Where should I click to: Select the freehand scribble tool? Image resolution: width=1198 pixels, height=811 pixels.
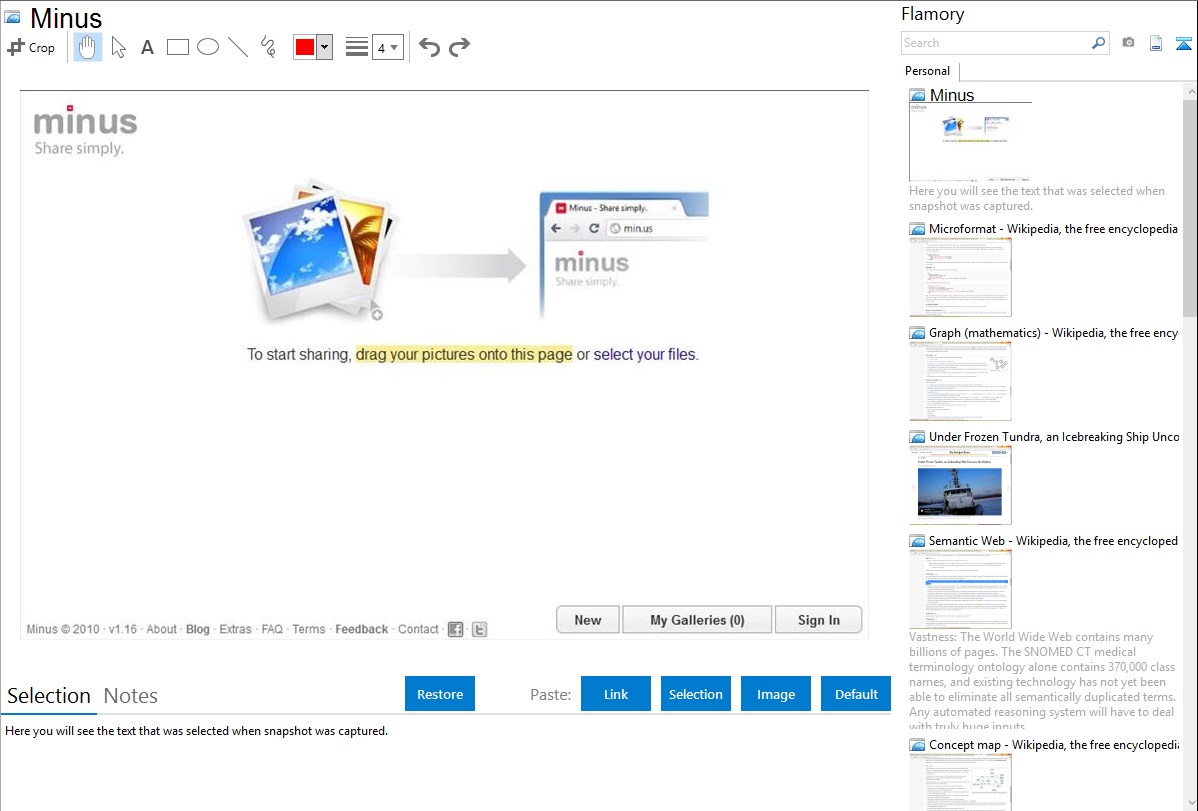pyautogui.click(x=268, y=47)
